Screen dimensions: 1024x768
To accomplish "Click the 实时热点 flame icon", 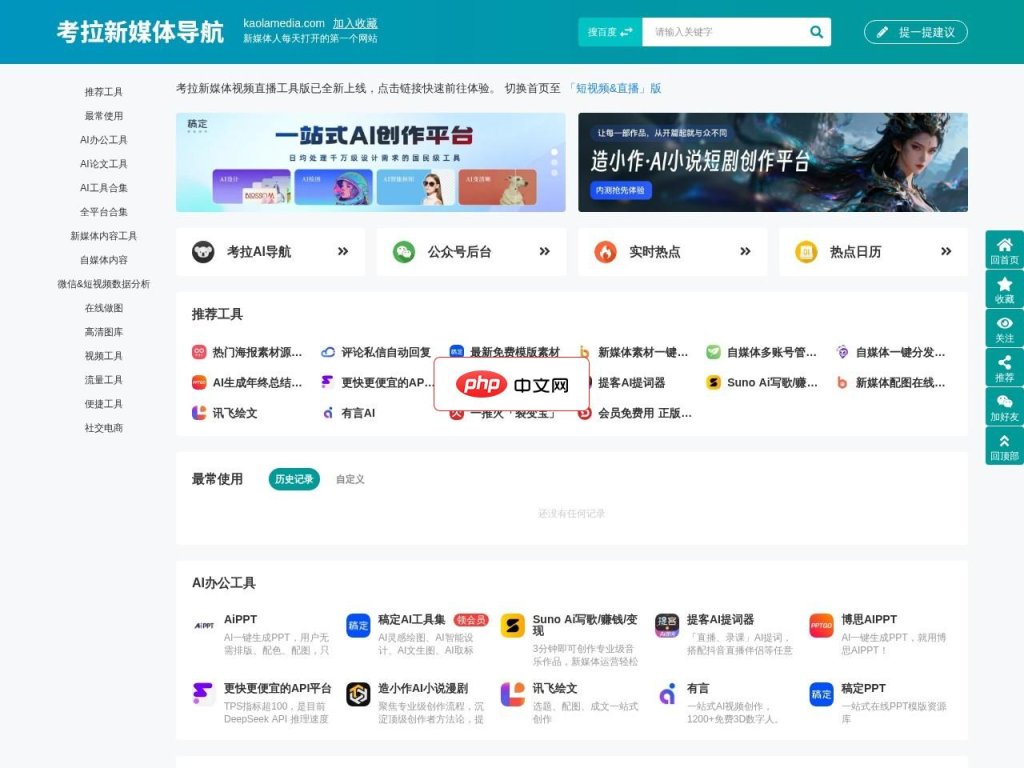I will pos(605,251).
